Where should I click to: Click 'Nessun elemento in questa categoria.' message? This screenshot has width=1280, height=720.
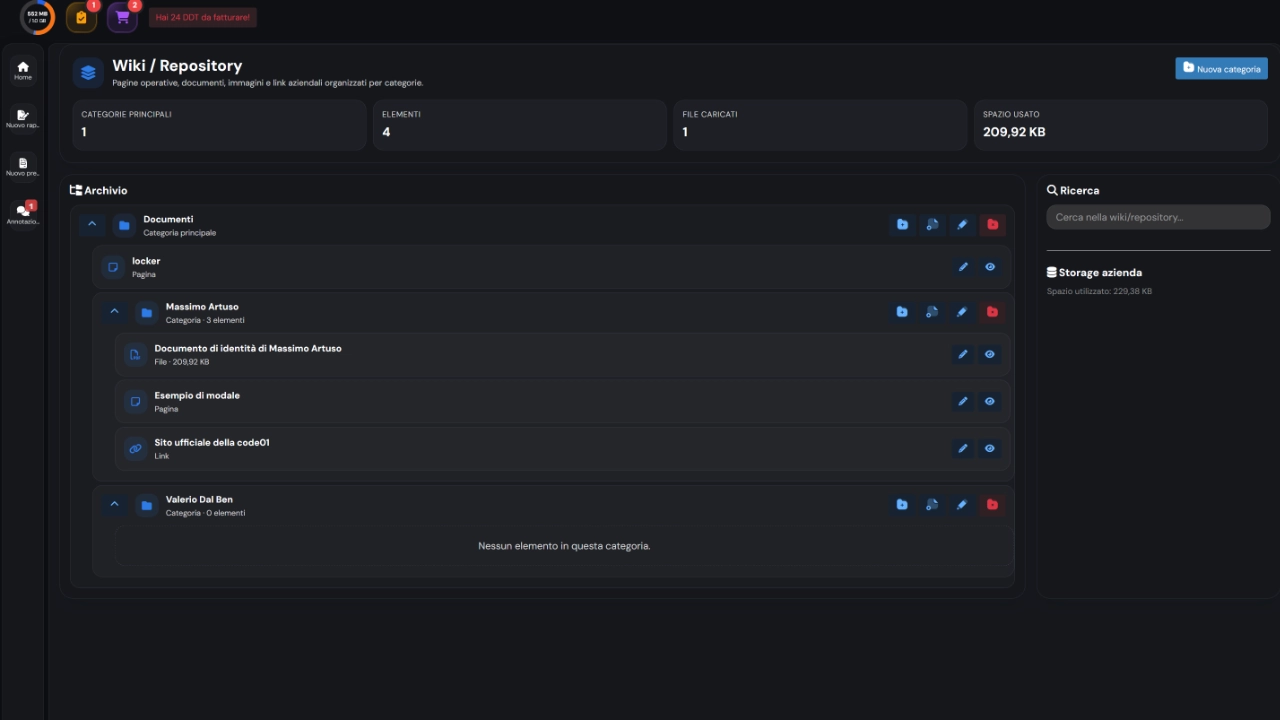point(564,546)
